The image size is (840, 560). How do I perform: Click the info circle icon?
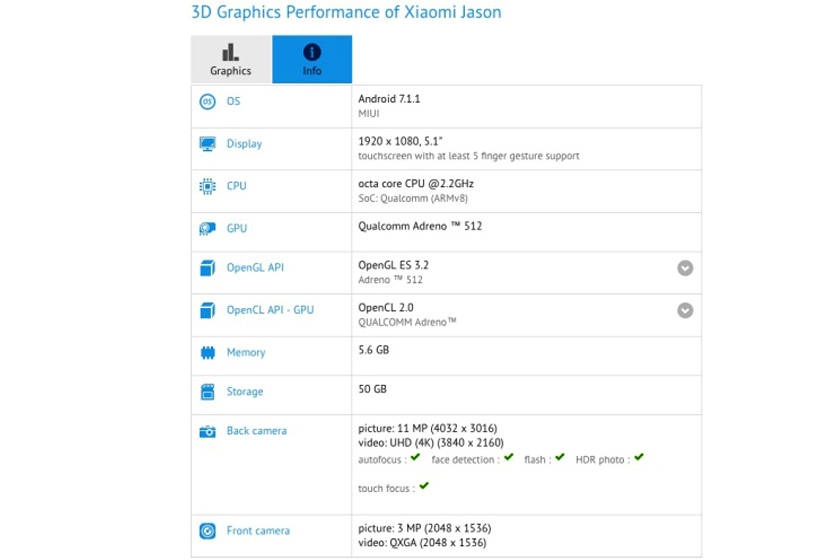(x=312, y=52)
